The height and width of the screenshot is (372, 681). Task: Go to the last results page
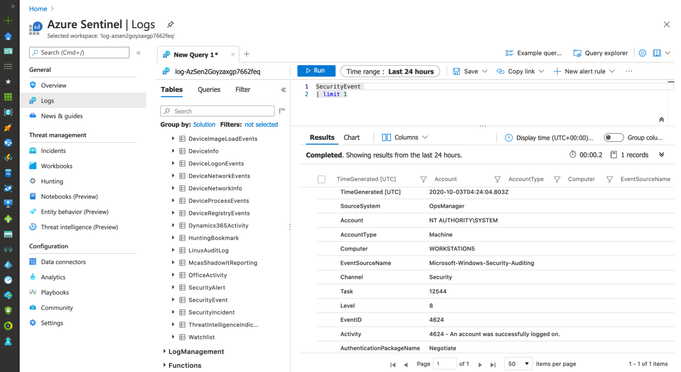coord(493,365)
